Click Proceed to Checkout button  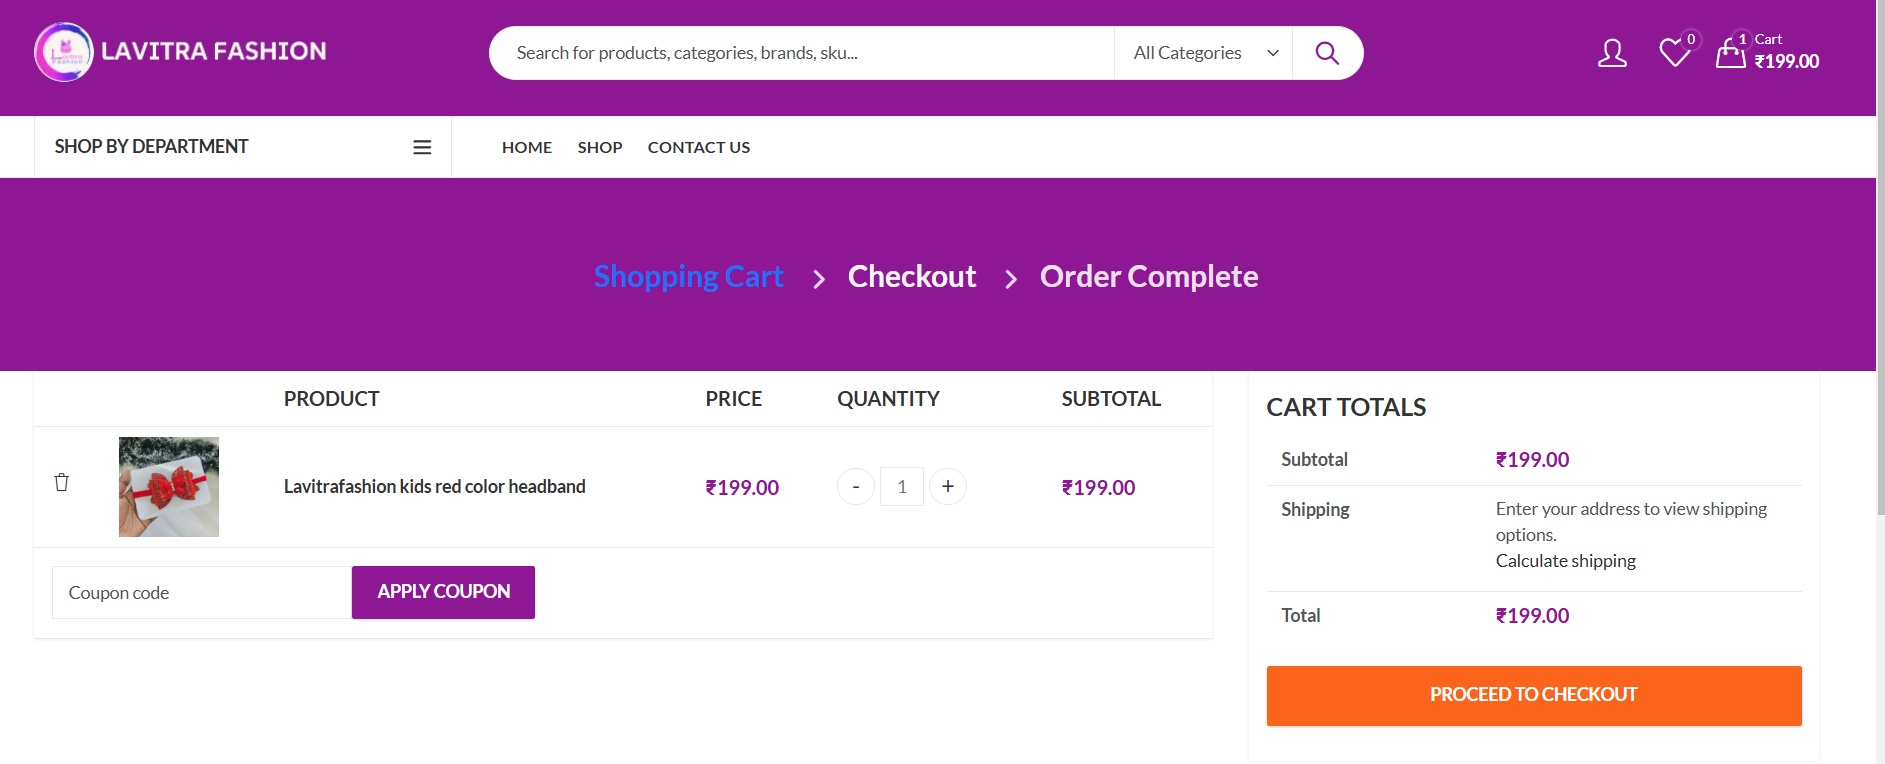(1533, 695)
